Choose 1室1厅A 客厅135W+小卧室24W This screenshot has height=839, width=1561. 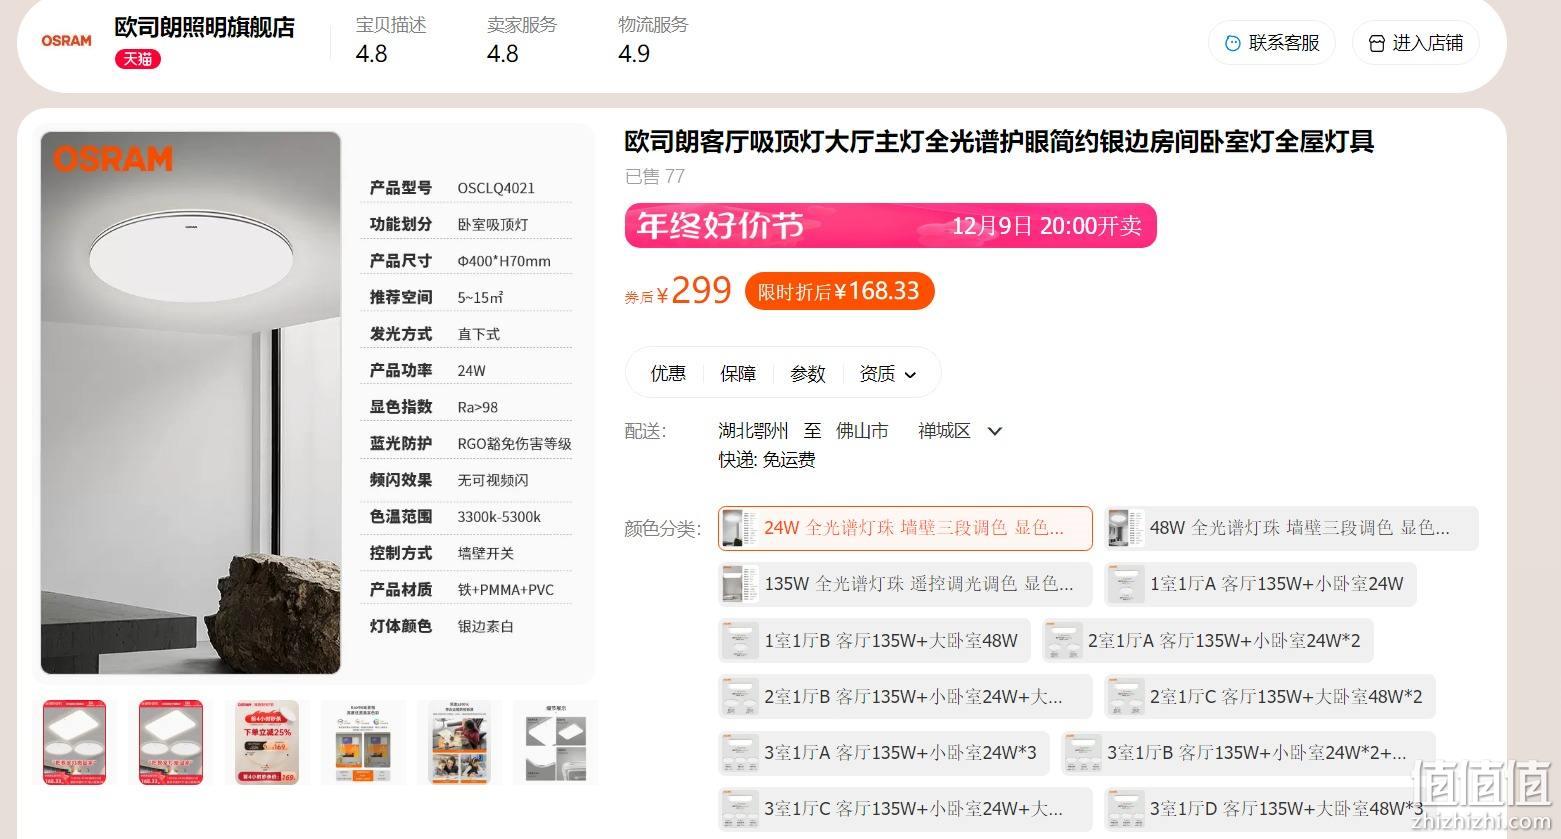click(1260, 584)
